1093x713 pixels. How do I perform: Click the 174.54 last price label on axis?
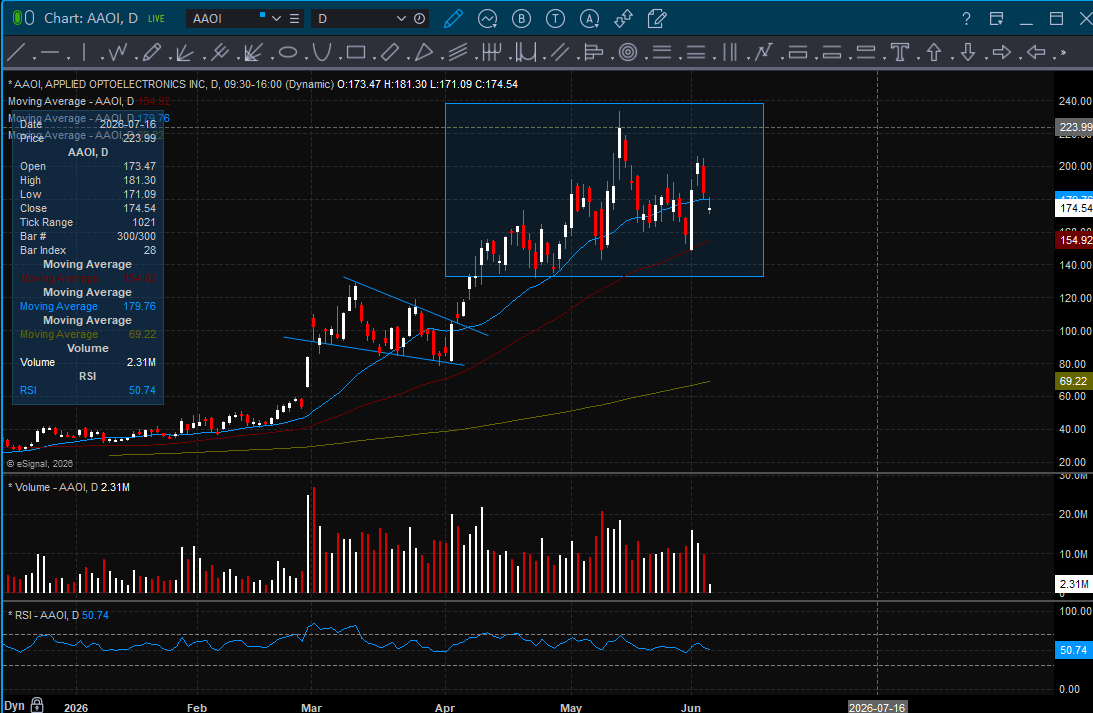coord(1073,208)
